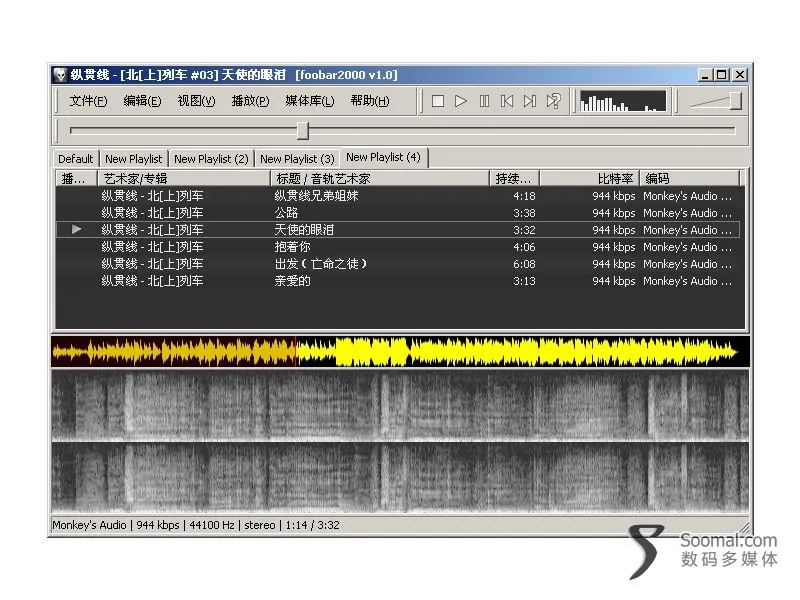Click the spectrum visualization in the toolbar

[x=623, y=101]
